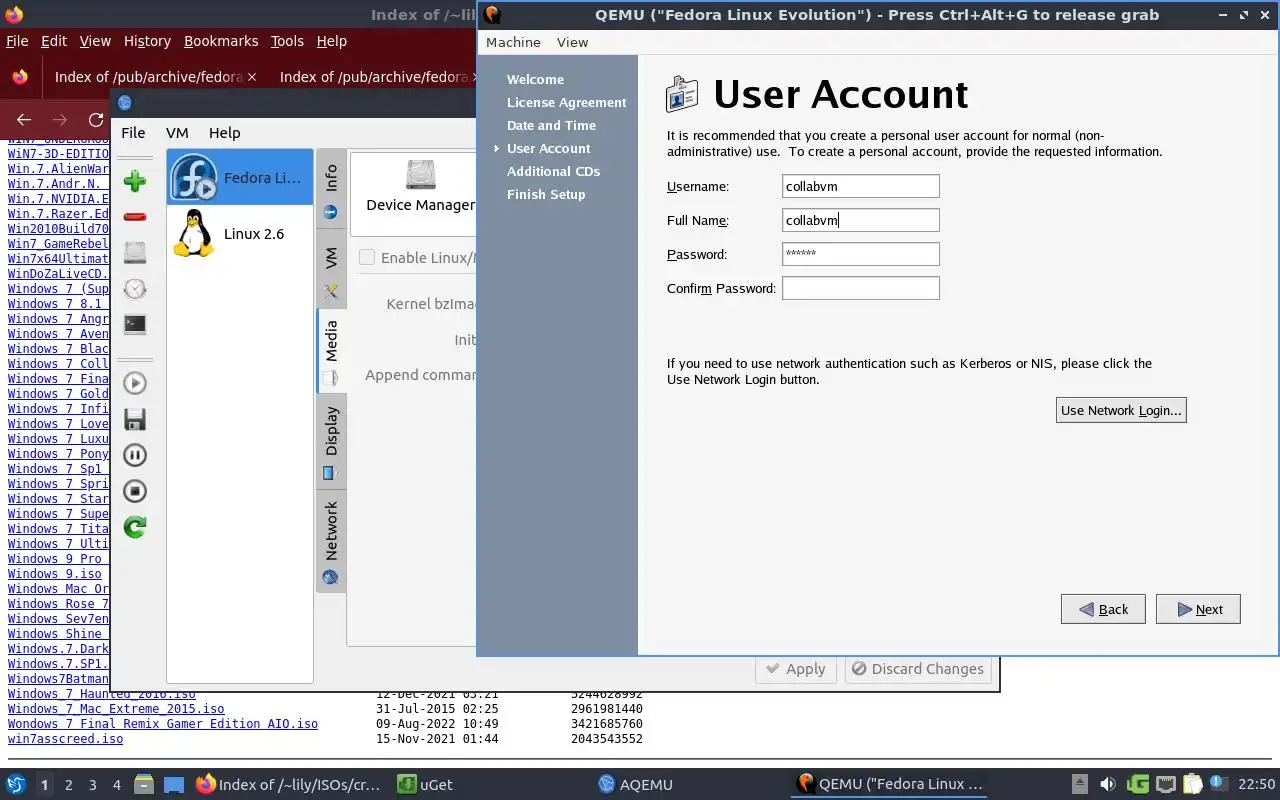
Task: Click the Use Network Login button
Action: click(1121, 410)
